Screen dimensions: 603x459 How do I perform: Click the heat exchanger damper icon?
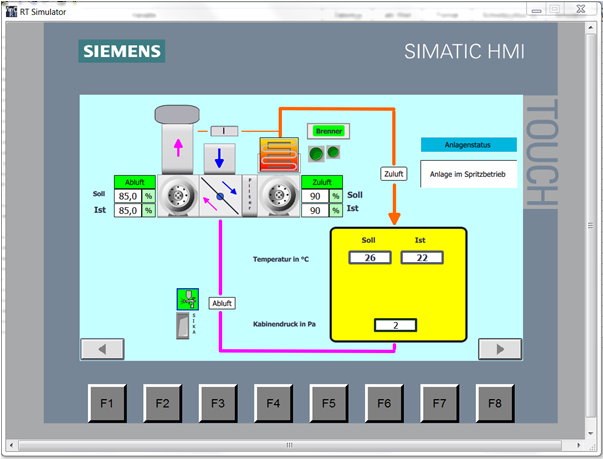click(x=220, y=196)
